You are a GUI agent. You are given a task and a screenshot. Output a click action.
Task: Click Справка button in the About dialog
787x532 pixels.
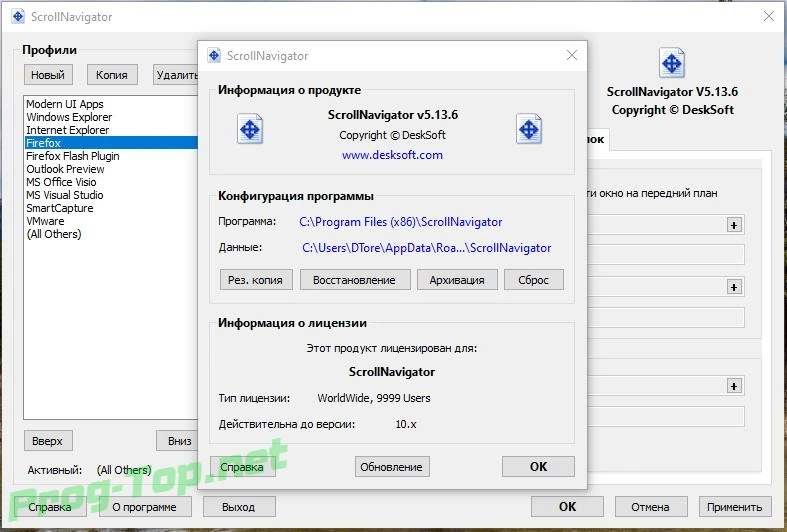(x=242, y=467)
